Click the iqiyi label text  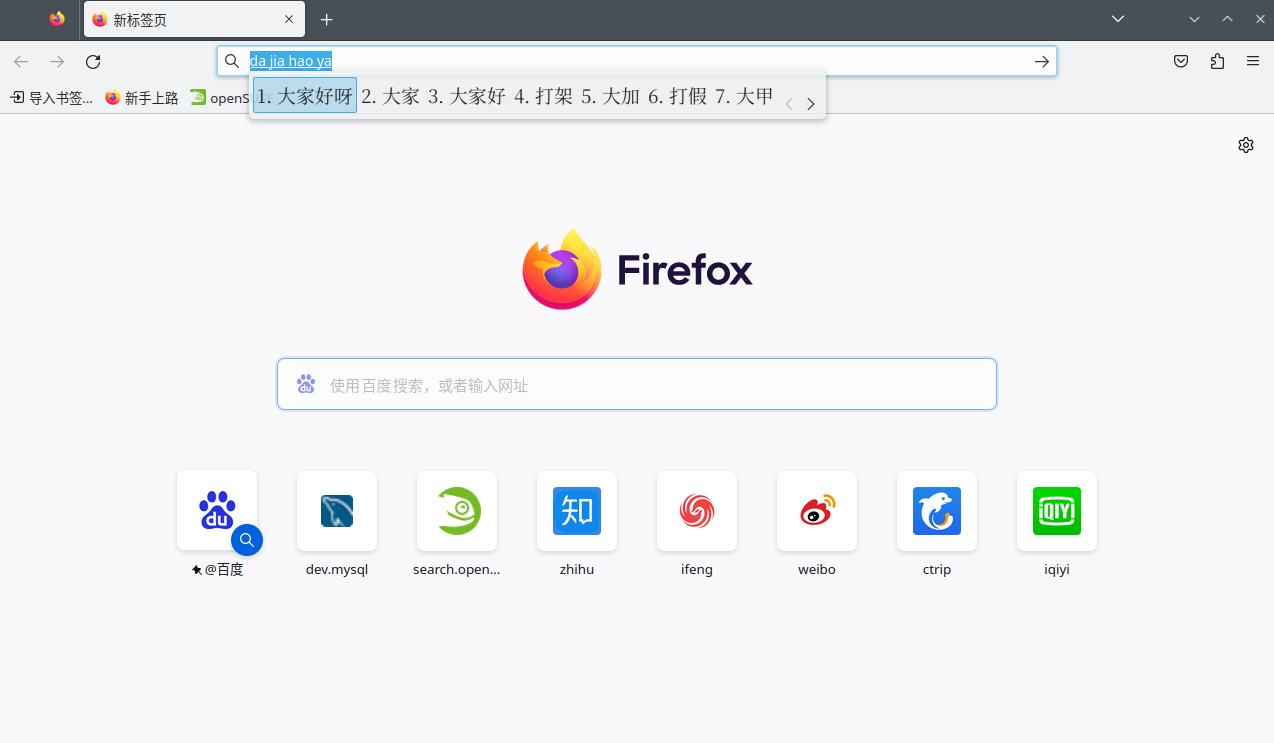pyautogui.click(x=1057, y=570)
